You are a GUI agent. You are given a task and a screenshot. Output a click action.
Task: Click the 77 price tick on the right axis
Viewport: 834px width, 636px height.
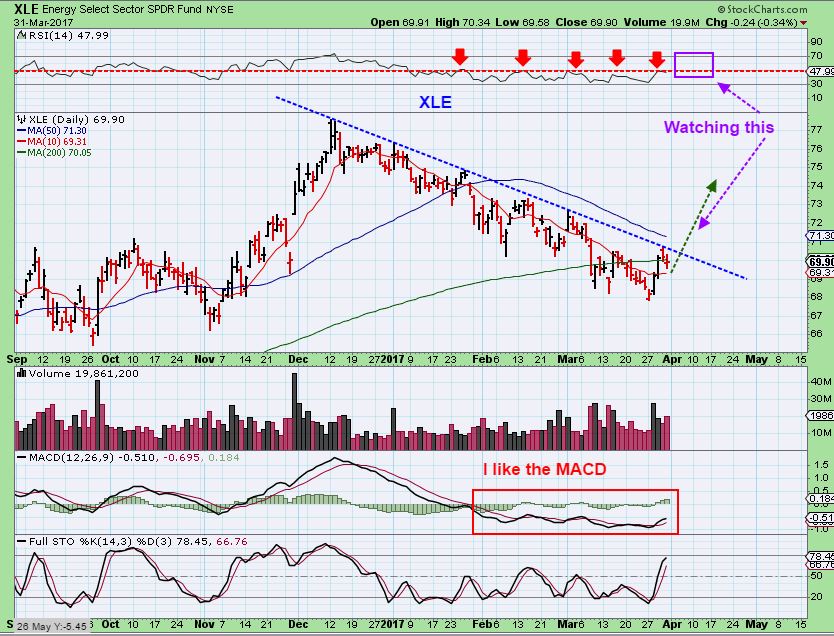tap(816, 129)
